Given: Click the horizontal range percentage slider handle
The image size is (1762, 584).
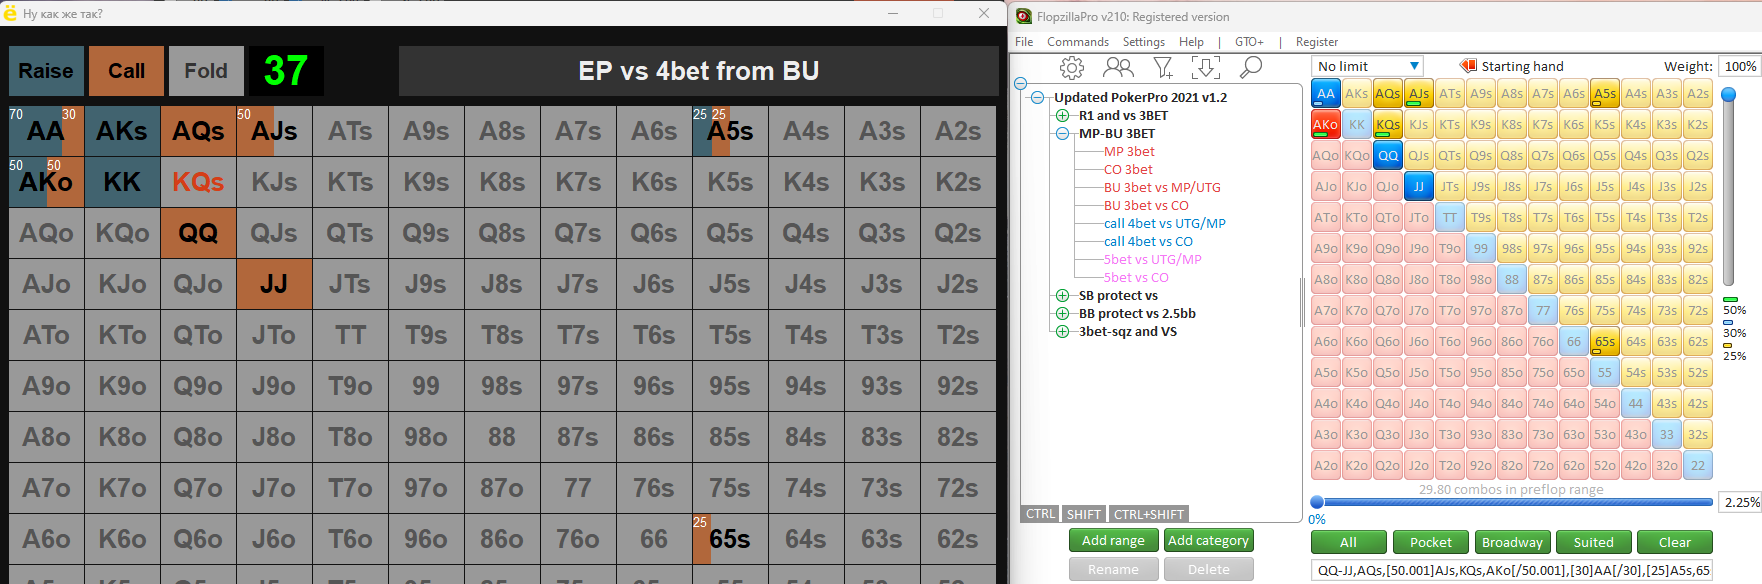Looking at the screenshot, I should click(x=1317, y=502).
